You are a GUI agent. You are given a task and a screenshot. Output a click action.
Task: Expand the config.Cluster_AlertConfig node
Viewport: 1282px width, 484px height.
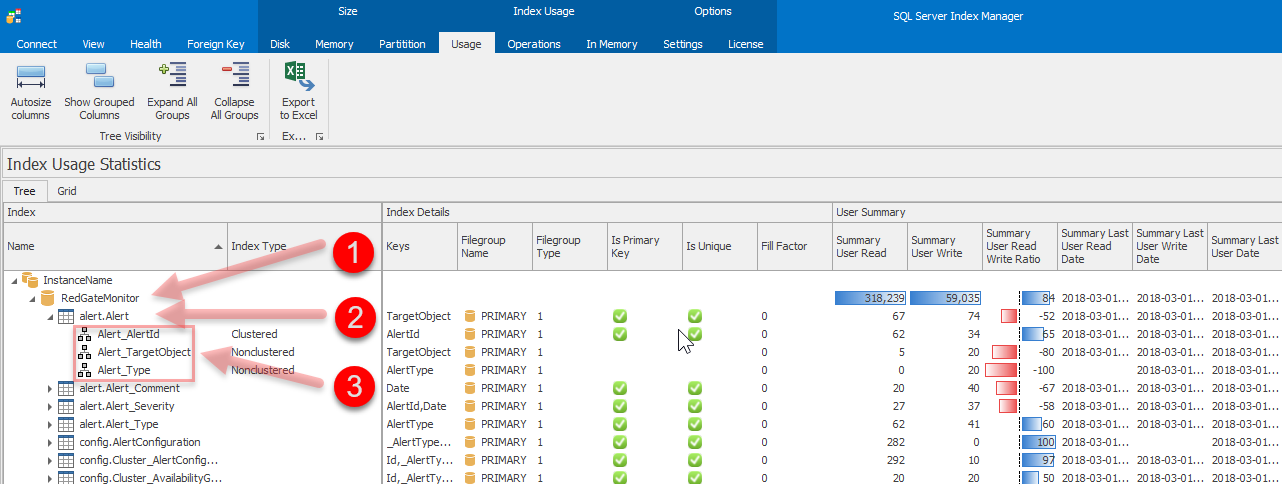coord(50,460)
